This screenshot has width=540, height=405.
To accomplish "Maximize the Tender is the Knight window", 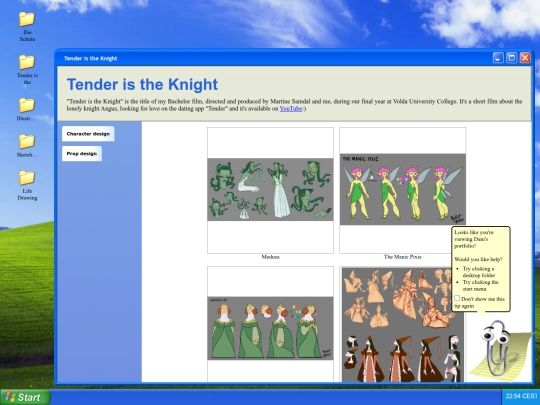I will tap(512, 58).
